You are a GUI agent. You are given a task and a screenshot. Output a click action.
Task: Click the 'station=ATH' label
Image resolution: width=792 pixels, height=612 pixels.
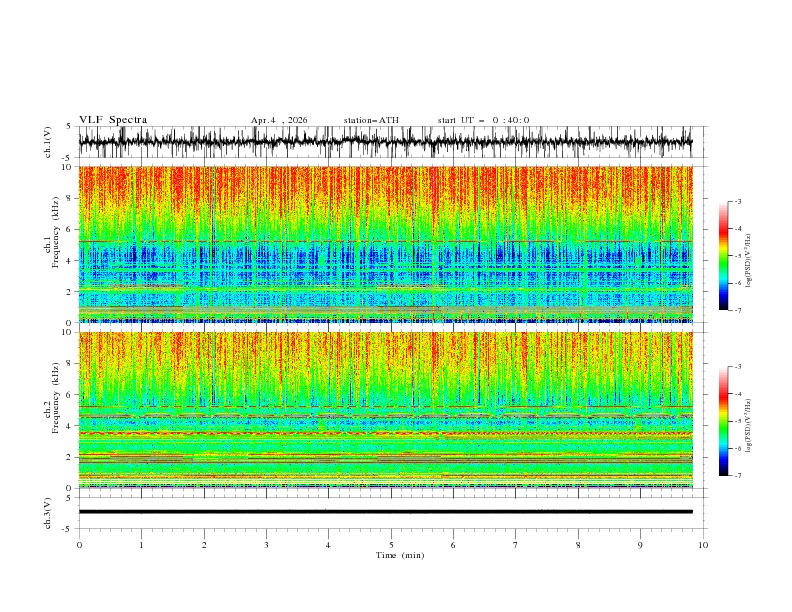[x=371, y=120]
